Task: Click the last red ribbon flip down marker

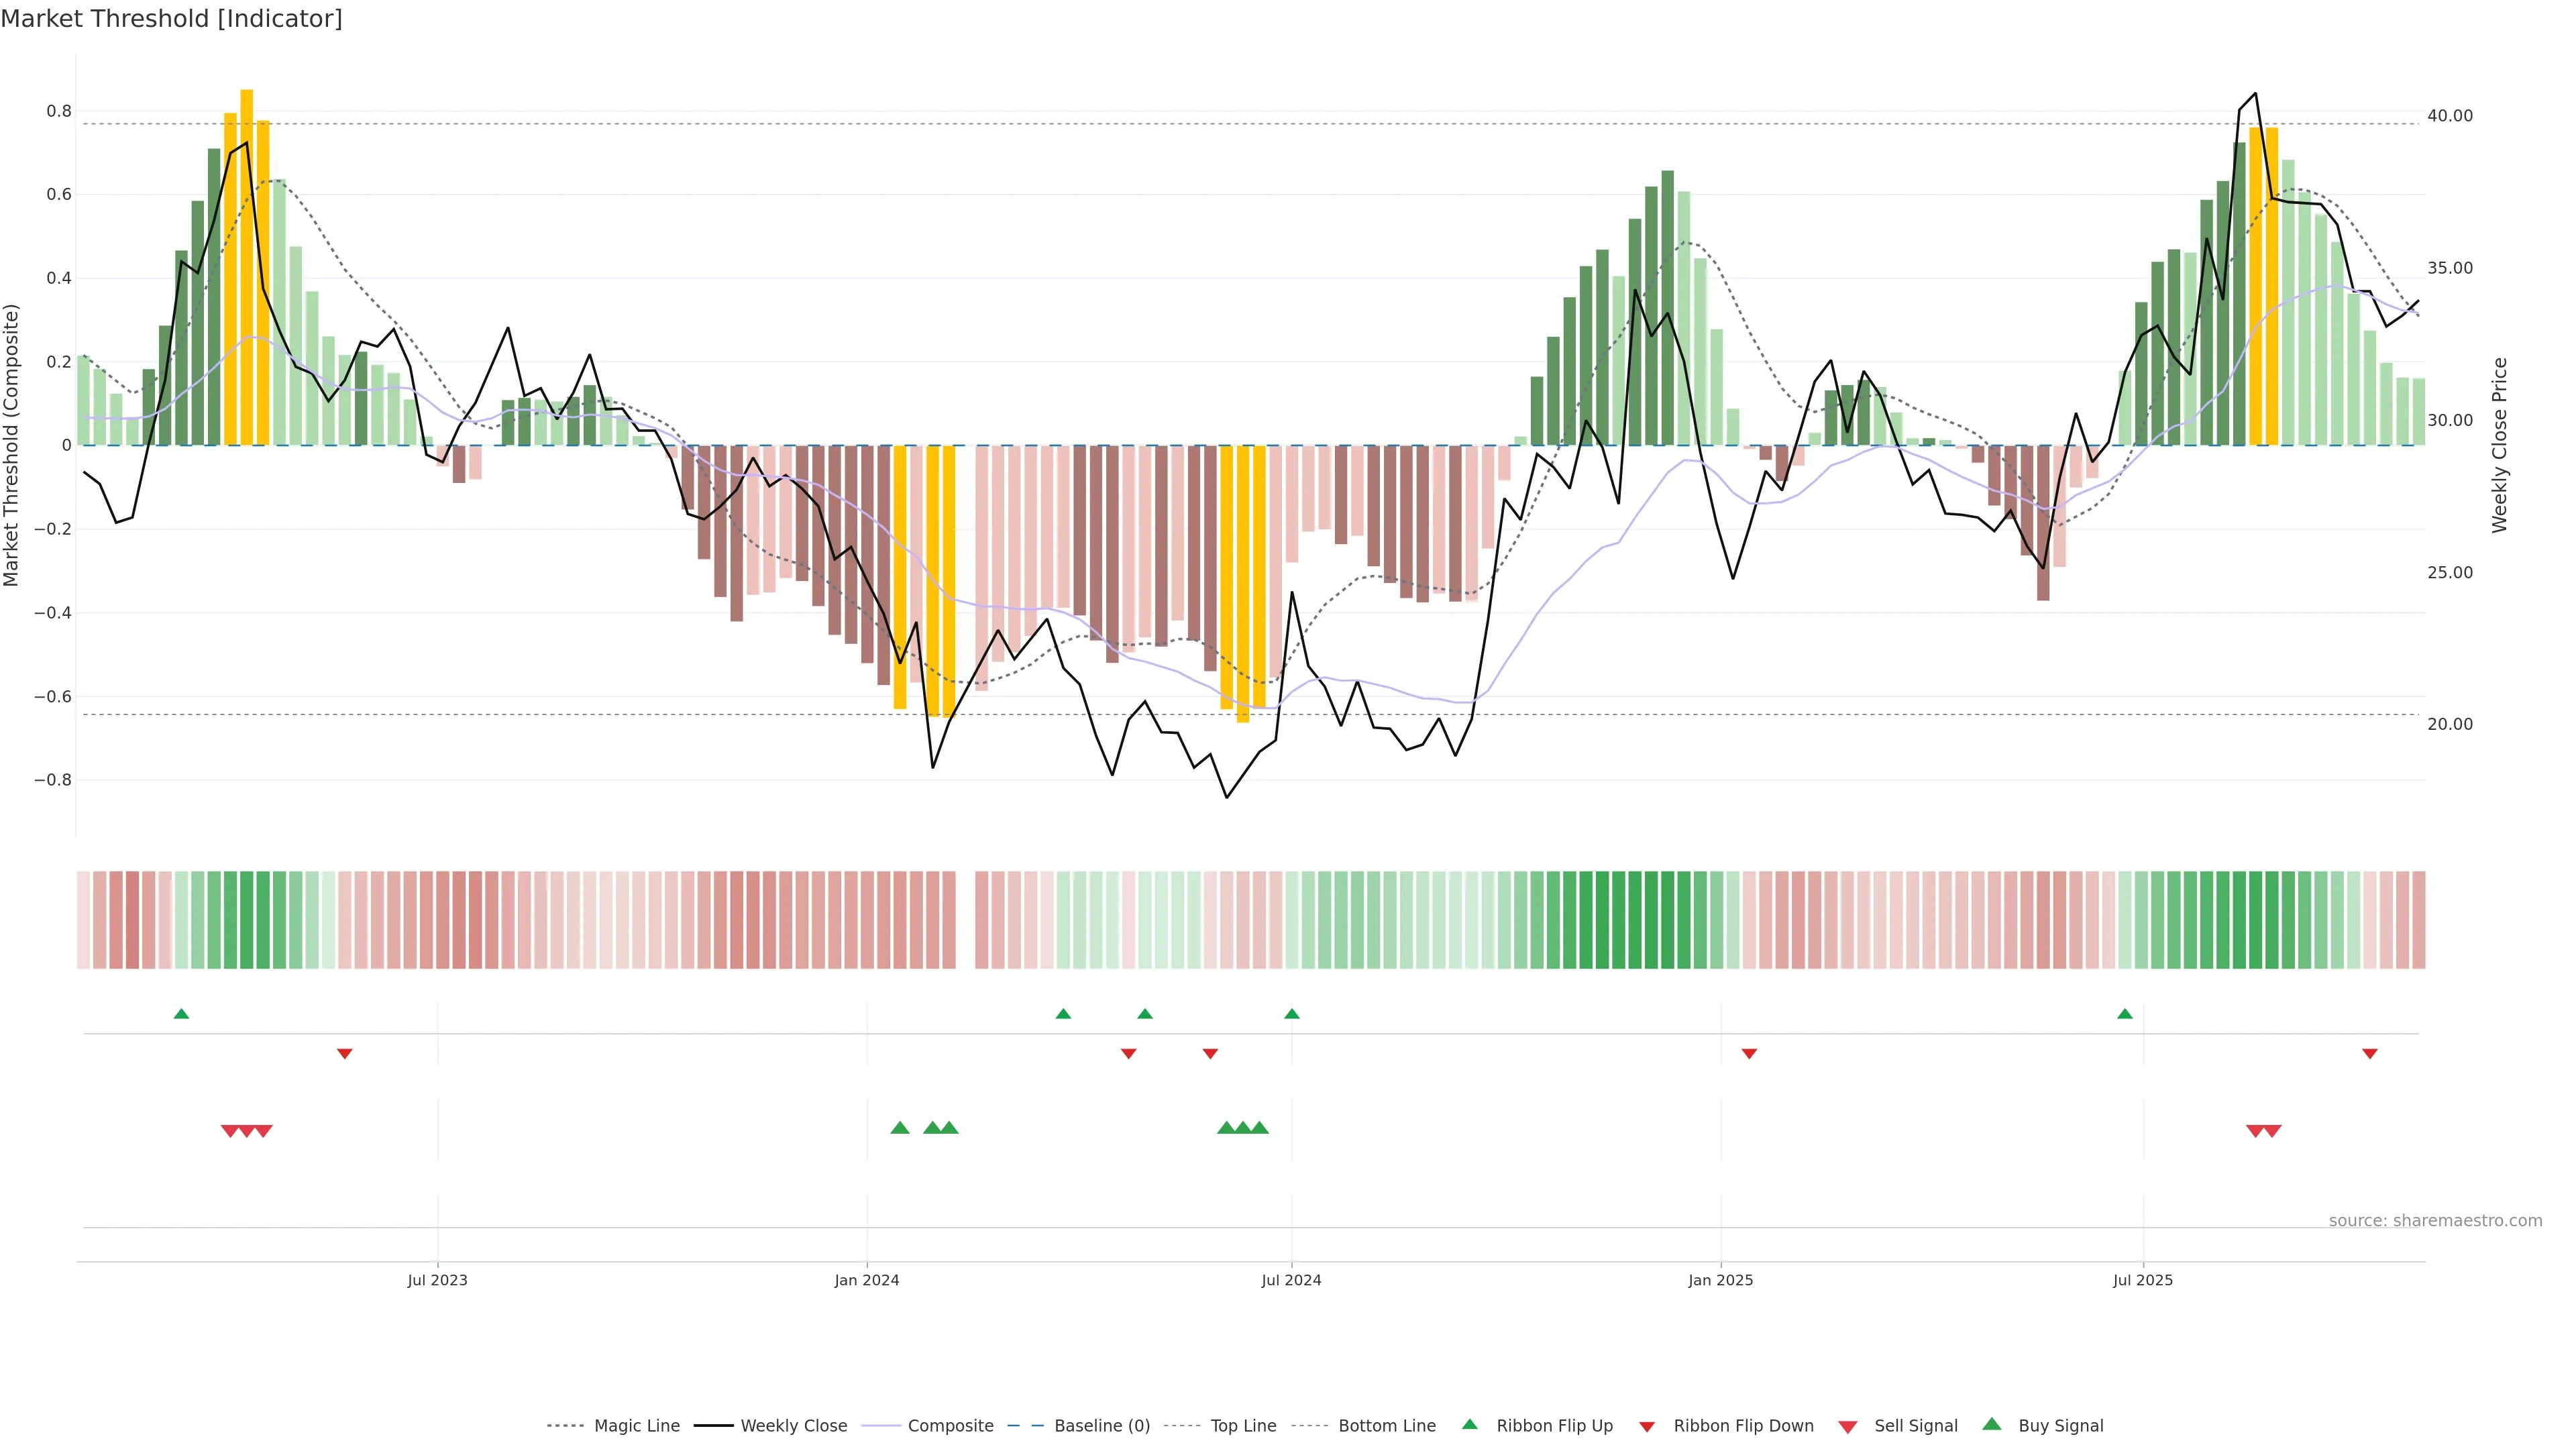Action: click(2369, 1053)
